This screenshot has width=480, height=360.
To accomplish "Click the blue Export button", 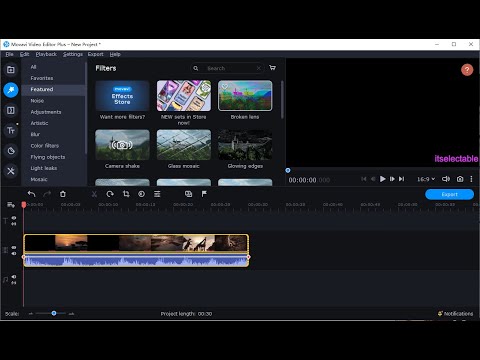I will (449, 194).
